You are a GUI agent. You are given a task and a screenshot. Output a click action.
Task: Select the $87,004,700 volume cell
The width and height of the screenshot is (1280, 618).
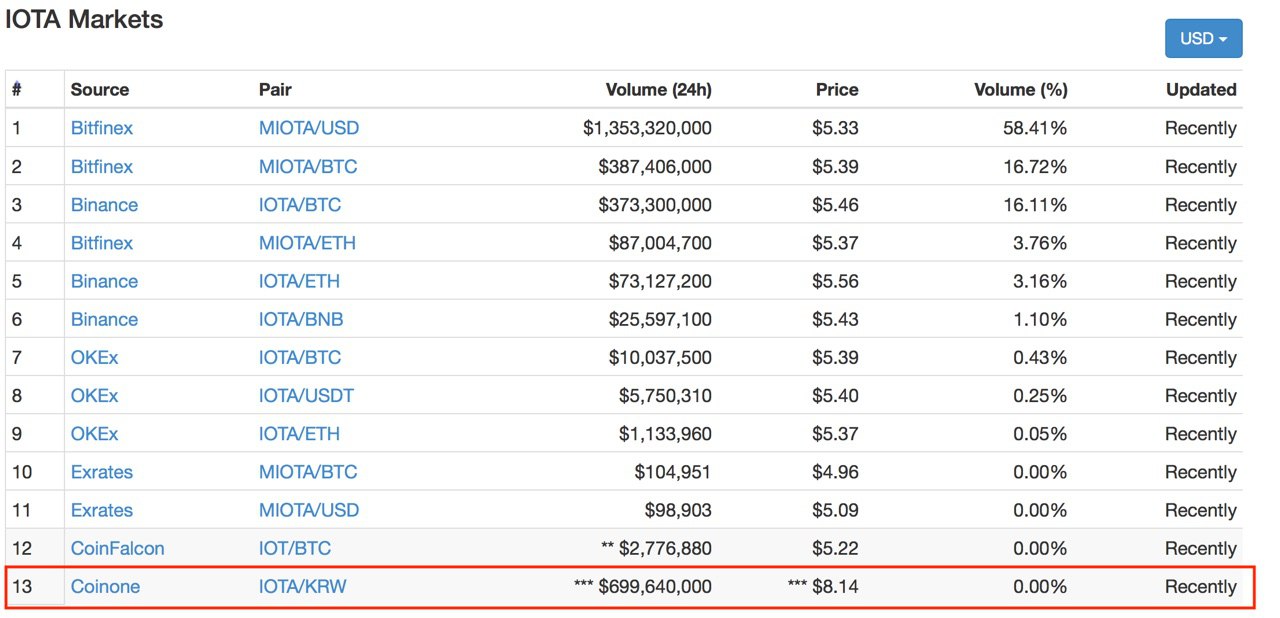(x=660, y=242)
